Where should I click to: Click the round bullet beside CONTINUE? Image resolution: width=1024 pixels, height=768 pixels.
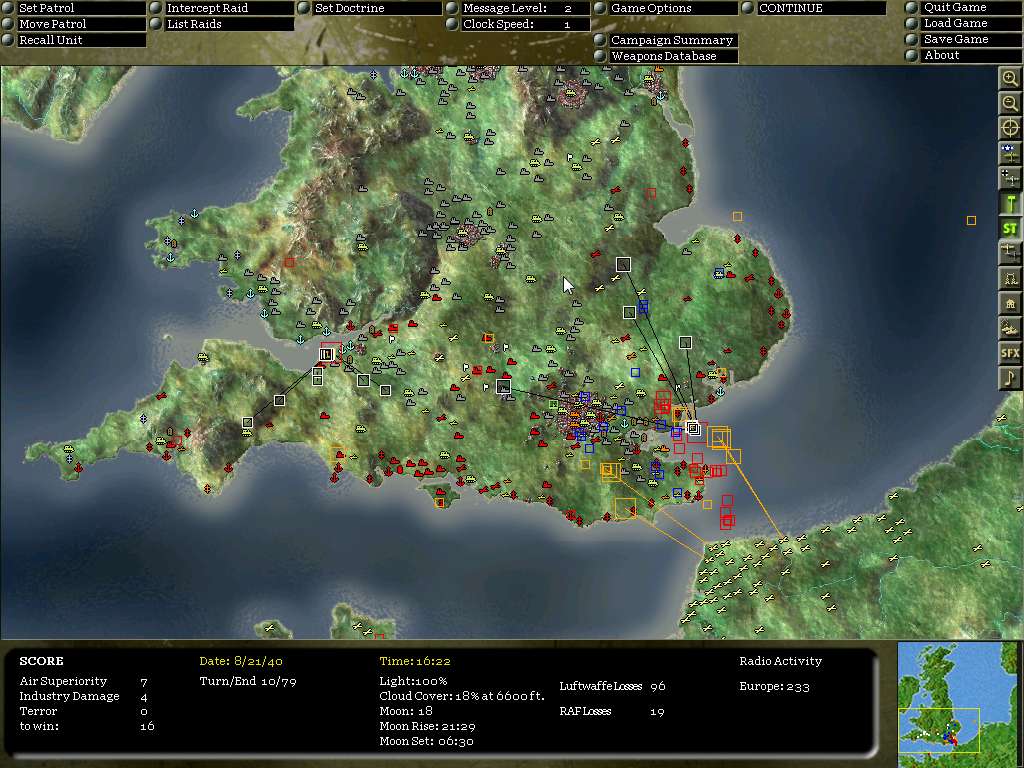[x=748, y=8]
